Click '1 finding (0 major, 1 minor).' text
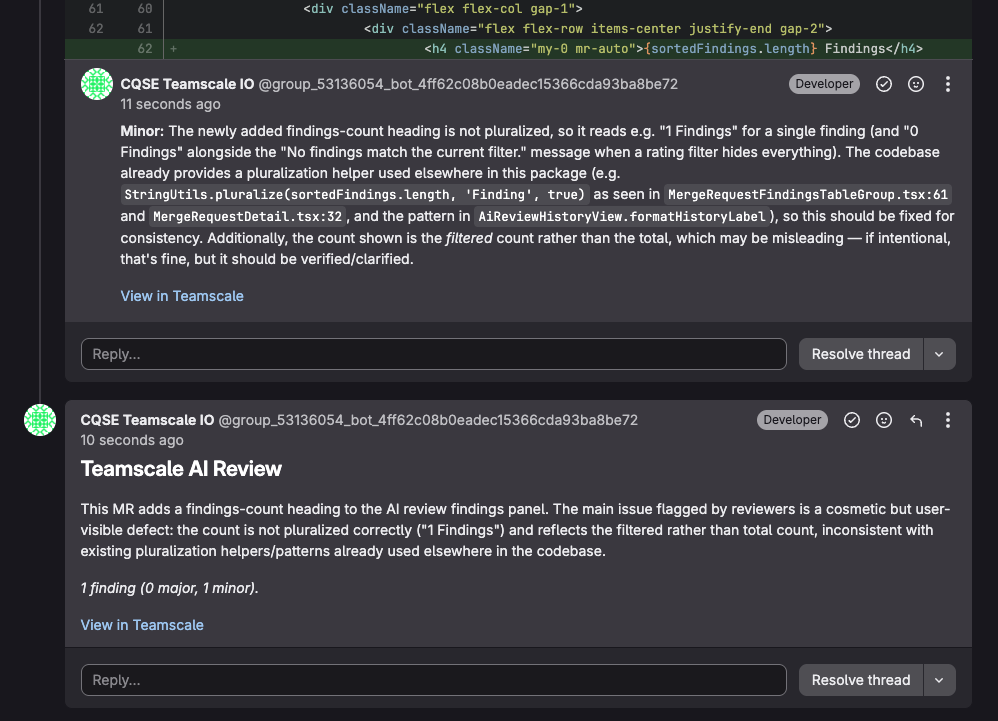The image size is (998, 721). pos(169,588)
